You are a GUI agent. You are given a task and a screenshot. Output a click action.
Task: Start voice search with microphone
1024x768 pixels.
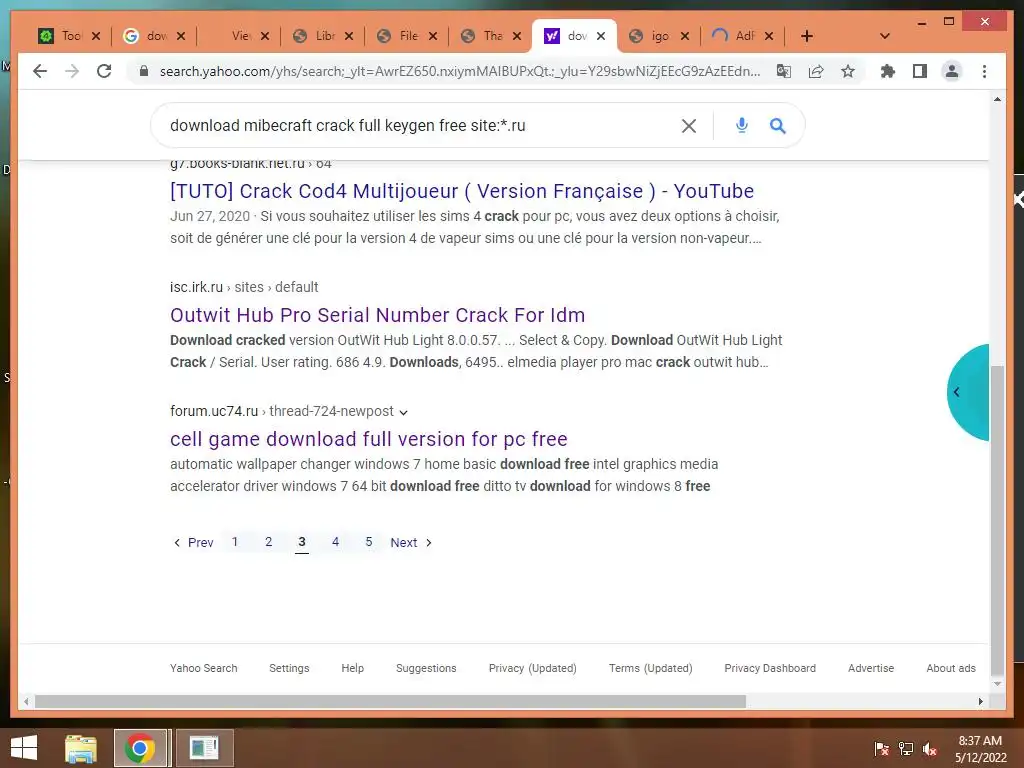[x=741, y=125]
